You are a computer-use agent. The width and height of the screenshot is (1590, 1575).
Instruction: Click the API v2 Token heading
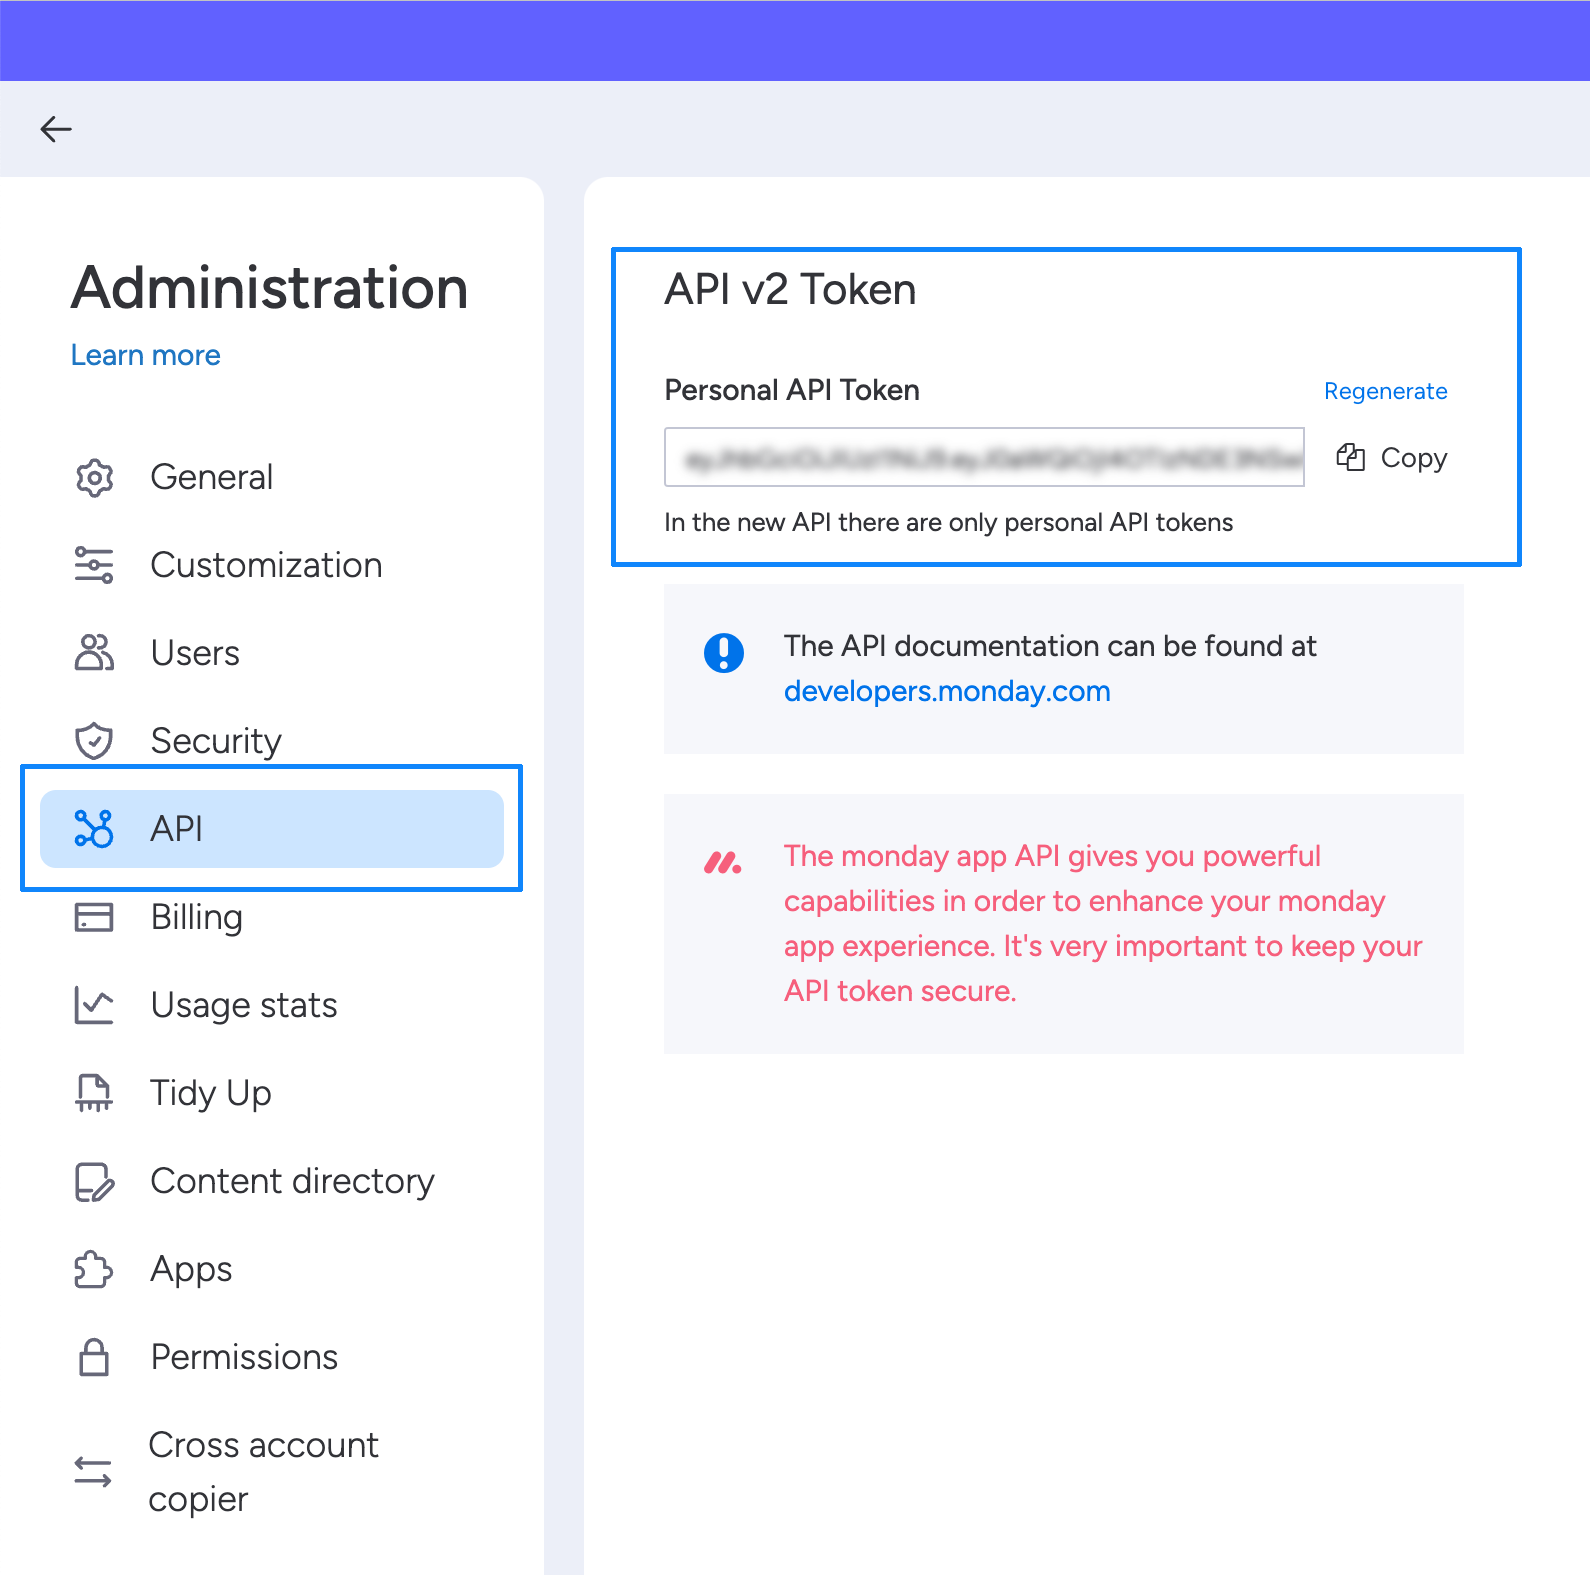pos(790,290)
